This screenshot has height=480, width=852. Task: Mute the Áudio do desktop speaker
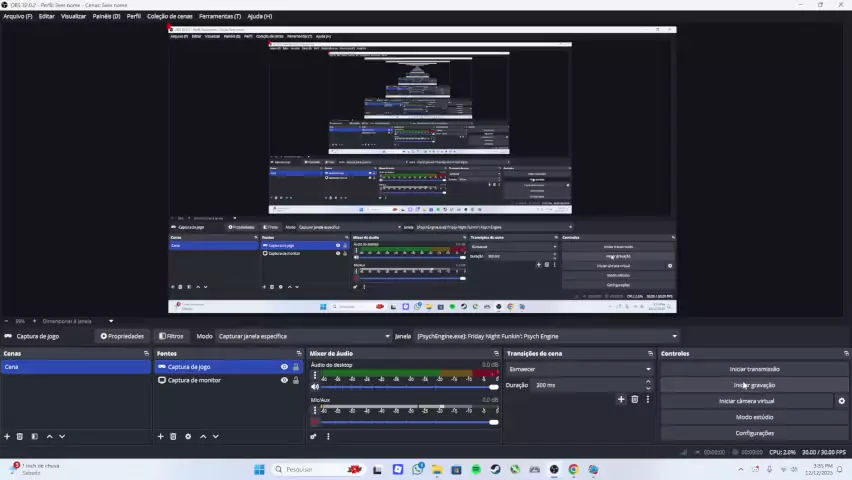pyautogui.click(x=316, y=387)
